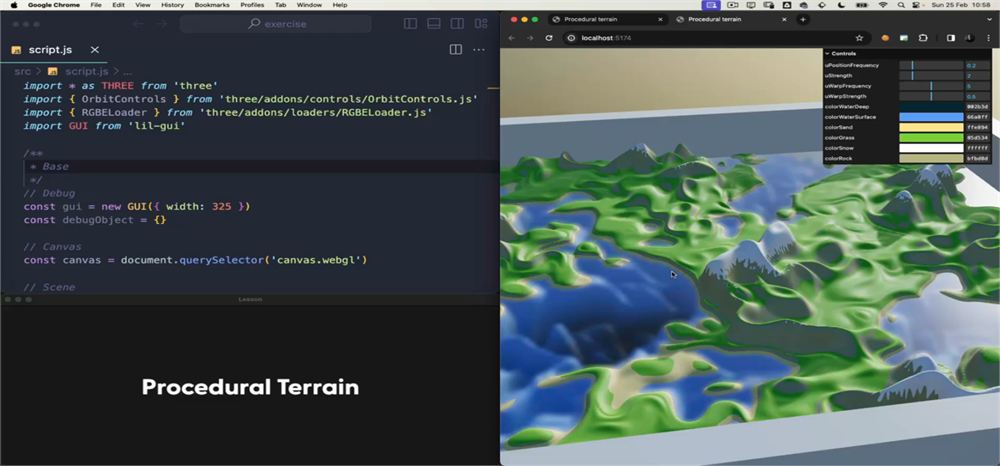
Task: Open the Apple menu
Action: point(13,4)
